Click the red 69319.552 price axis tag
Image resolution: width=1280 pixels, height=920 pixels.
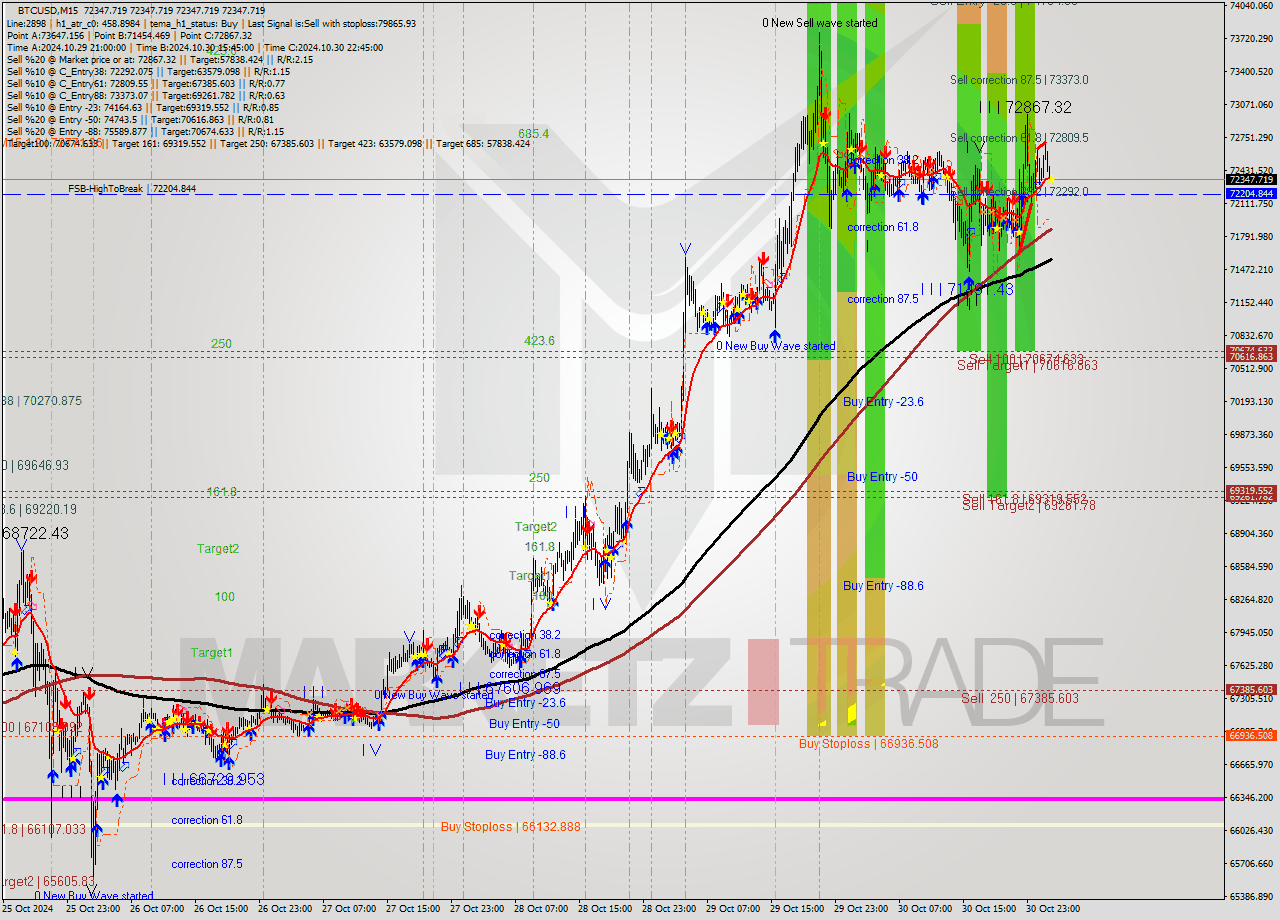coord(1250,491)
